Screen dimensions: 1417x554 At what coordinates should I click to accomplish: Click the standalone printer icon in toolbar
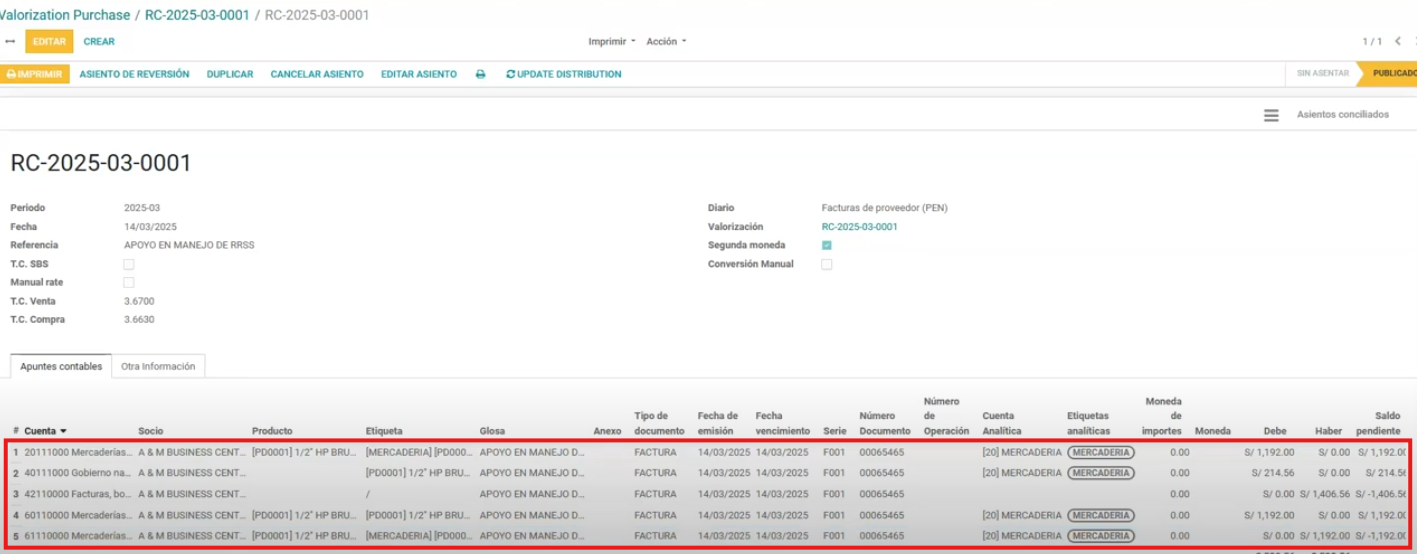click(480, 74)
